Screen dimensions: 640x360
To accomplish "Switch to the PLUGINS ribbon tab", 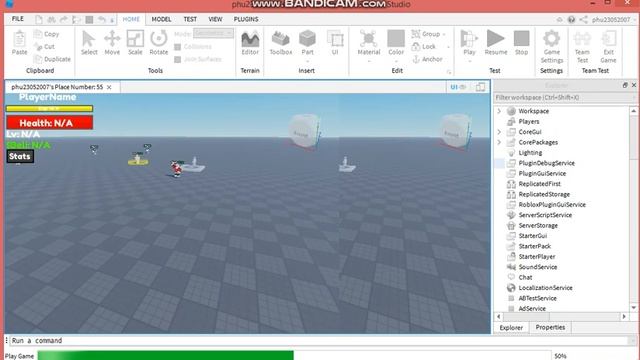I will point(246,19).
